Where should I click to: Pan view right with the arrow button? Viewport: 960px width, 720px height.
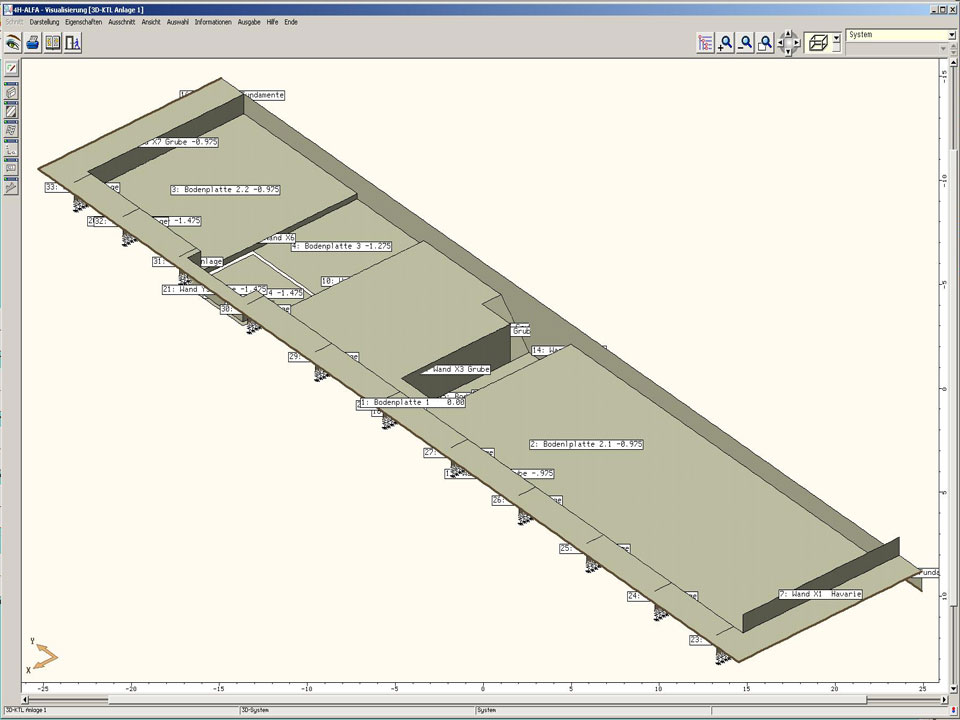798,43
